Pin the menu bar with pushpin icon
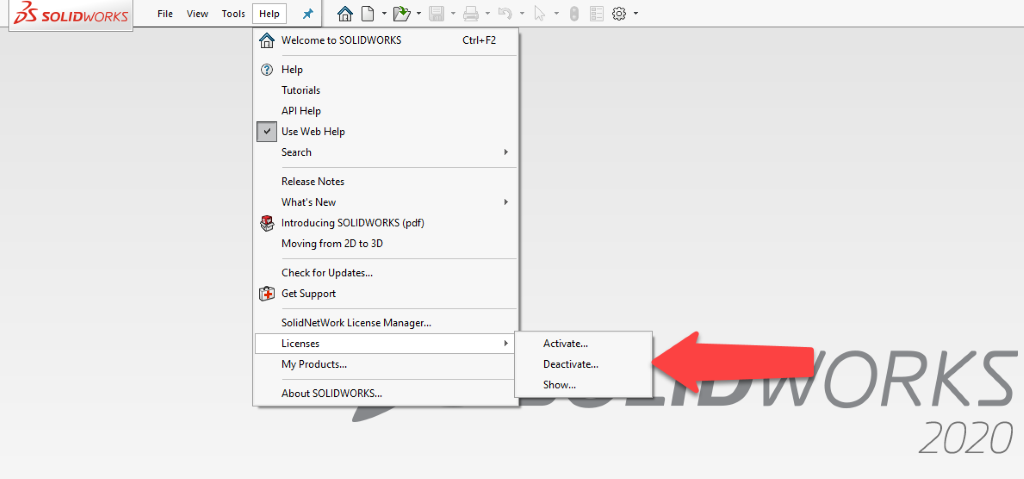The height and width of the screenshot is (479, 1024). point(307,14)
